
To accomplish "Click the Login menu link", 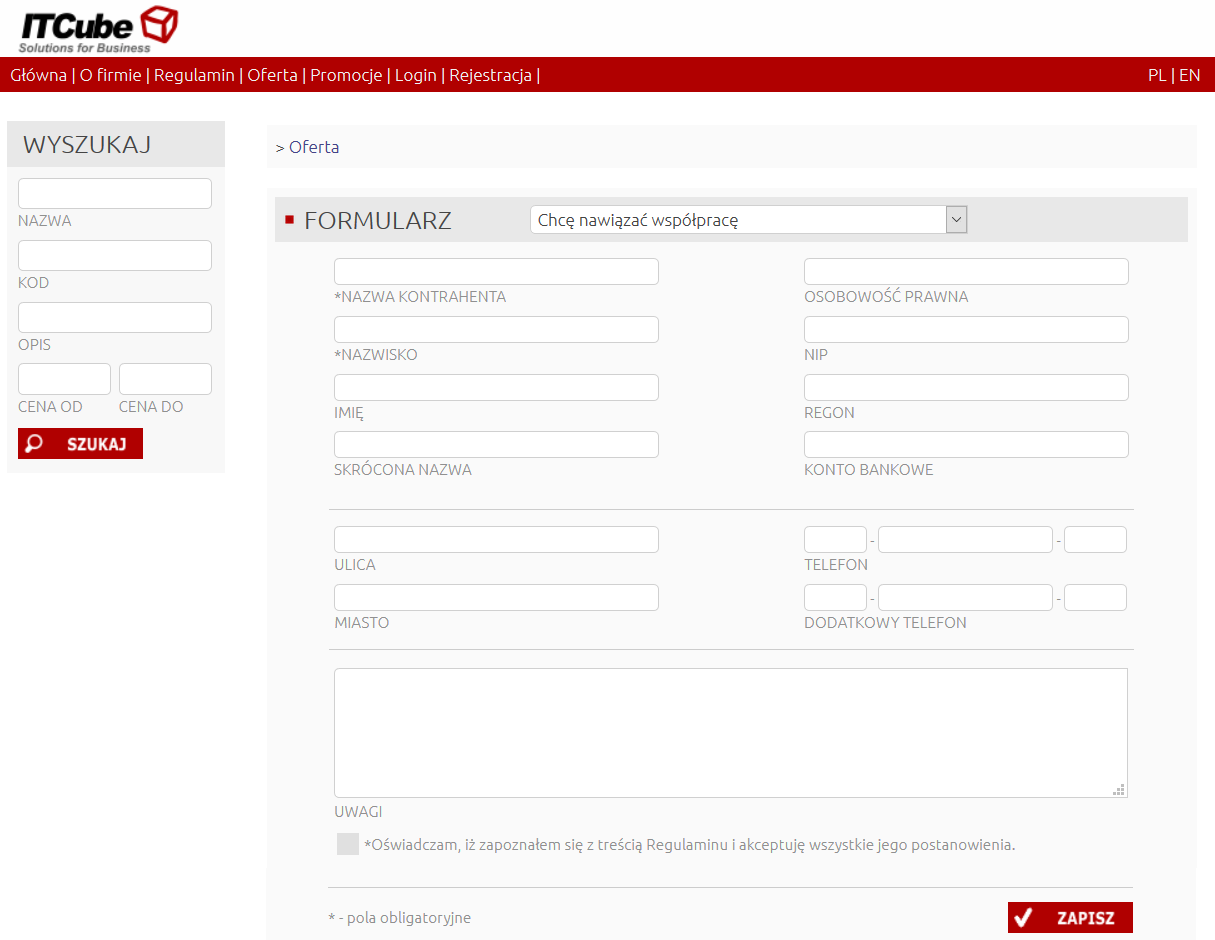I will point(416,75).
